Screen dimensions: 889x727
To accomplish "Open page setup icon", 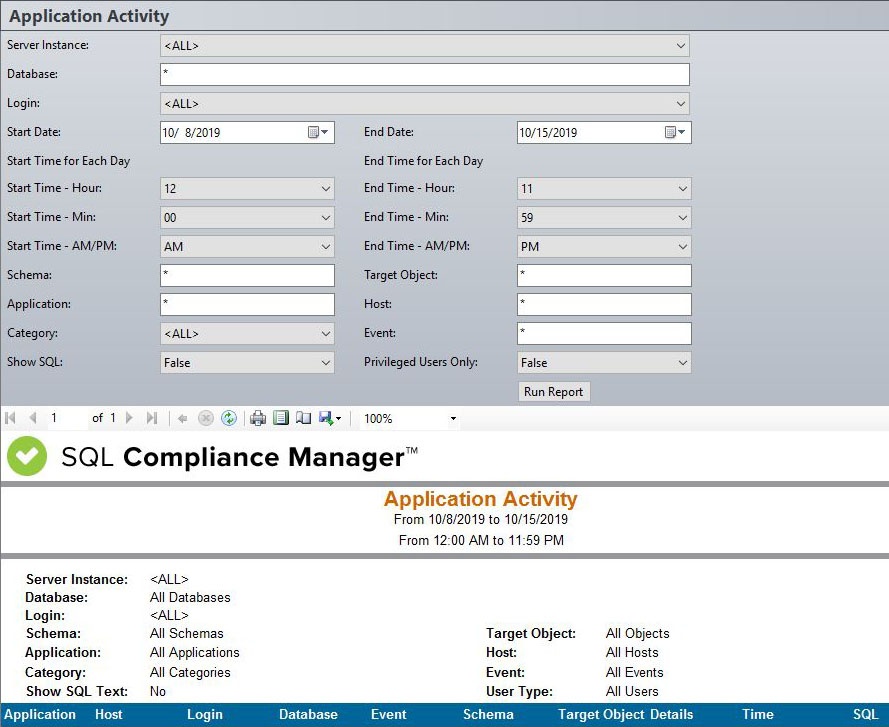I will (x=304, y=419).
